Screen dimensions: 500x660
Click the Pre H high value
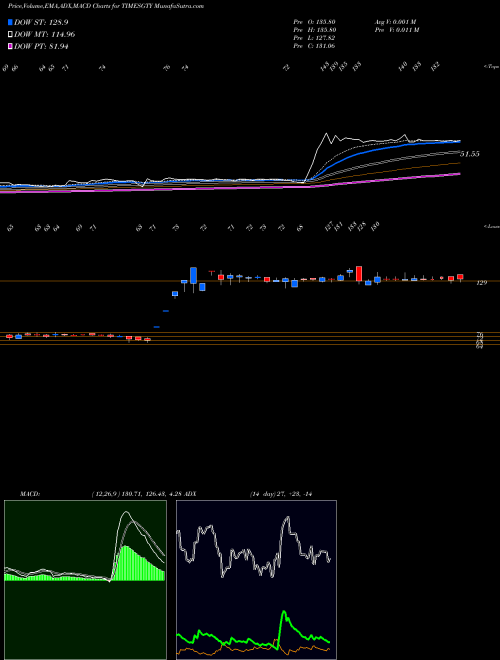pos(314,30)
